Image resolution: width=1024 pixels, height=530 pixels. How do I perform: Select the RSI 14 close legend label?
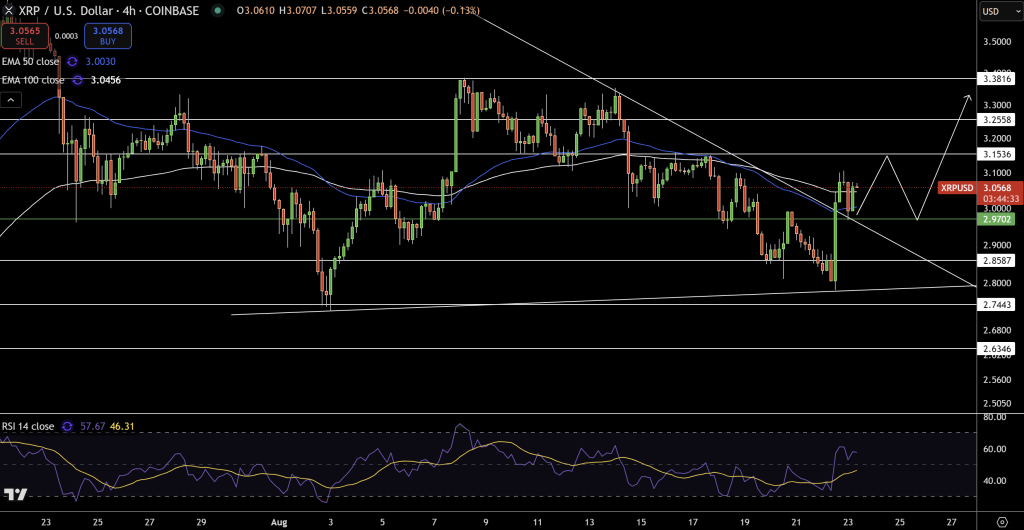coord(28,426)
